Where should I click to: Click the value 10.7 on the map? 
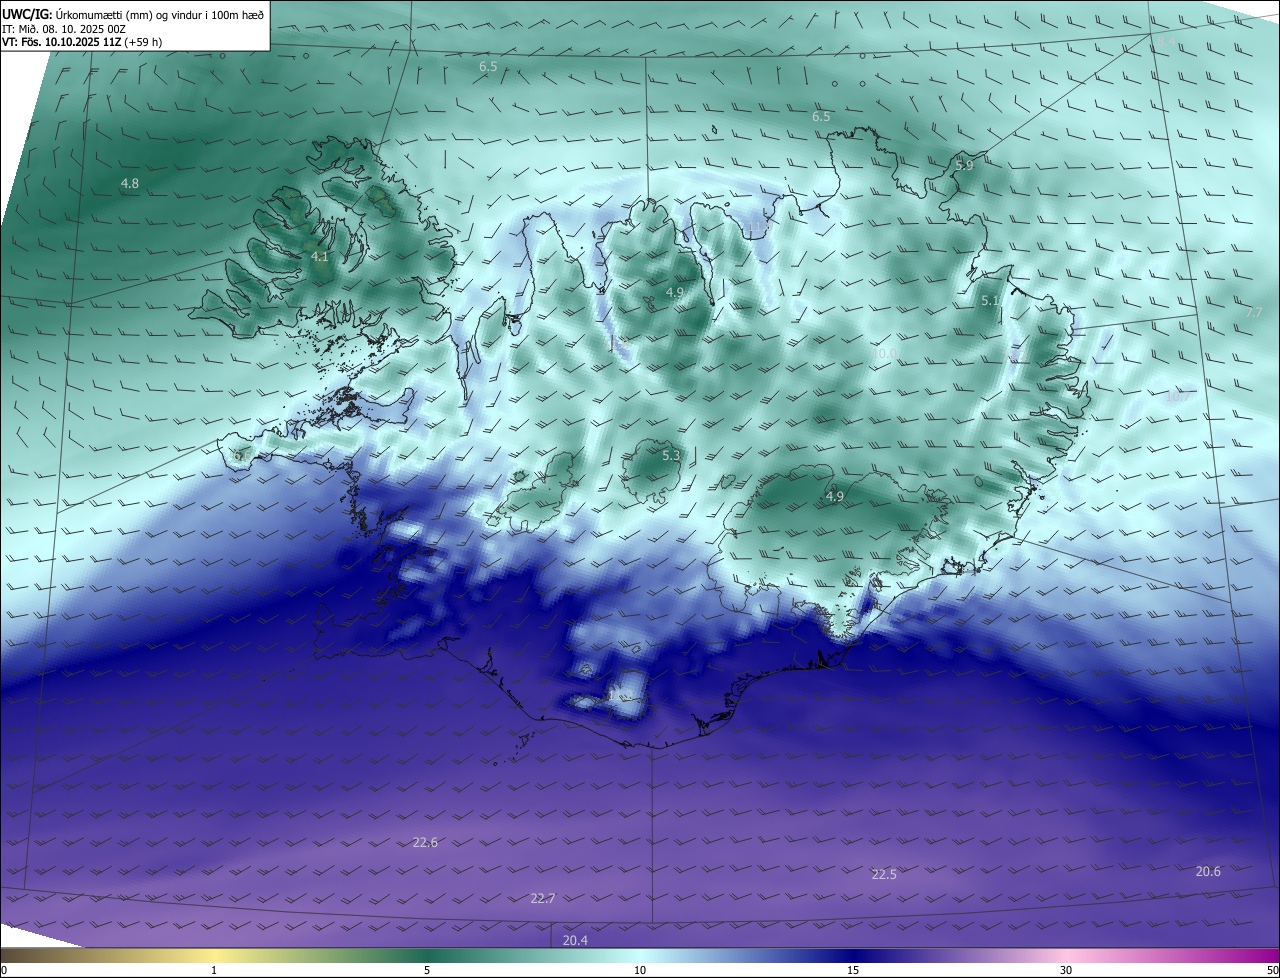point(1177,397)
